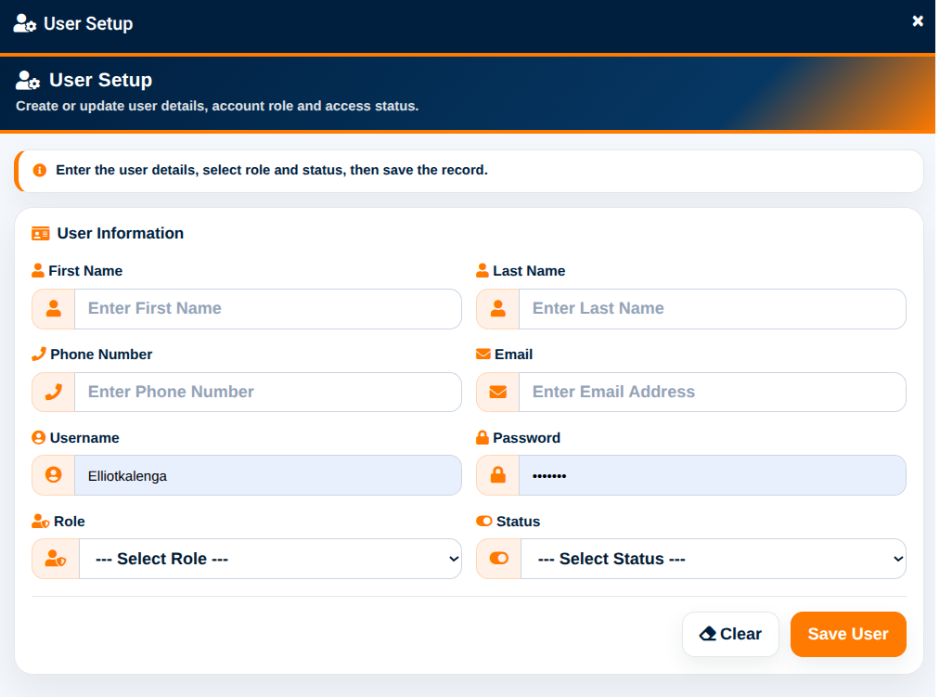Click the instruction text about saving the record
The height and width of the screenshot is (697, 936).
click(x=272, y=170)
